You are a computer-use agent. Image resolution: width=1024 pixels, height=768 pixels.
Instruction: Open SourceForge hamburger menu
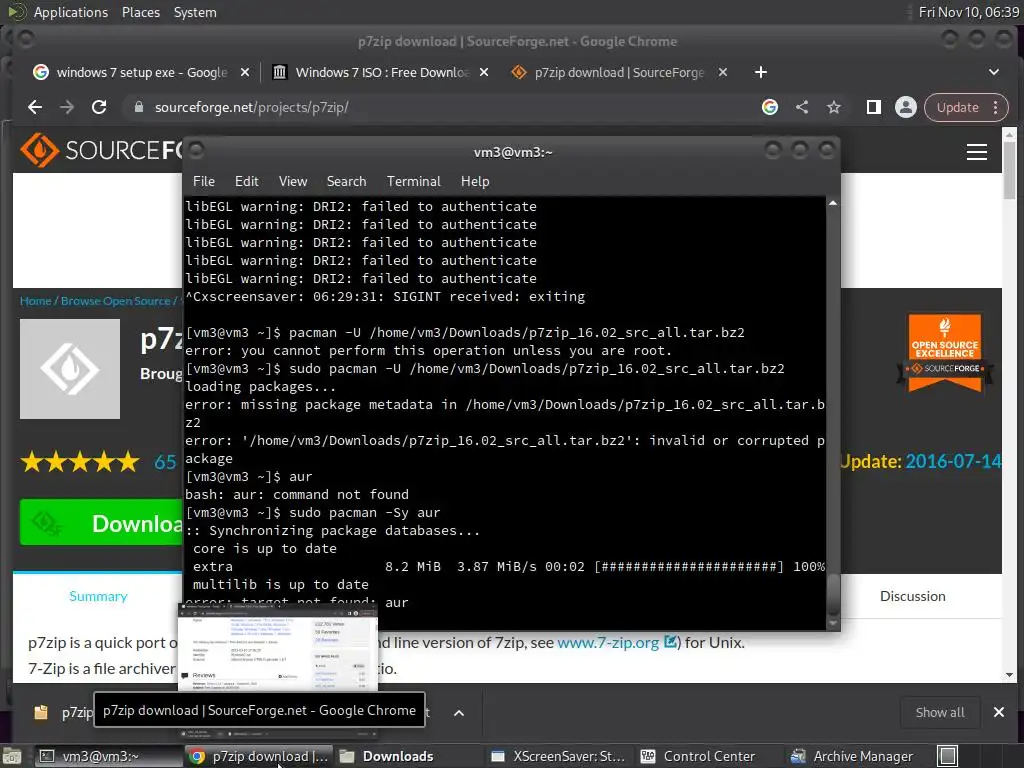click(977, 152)
